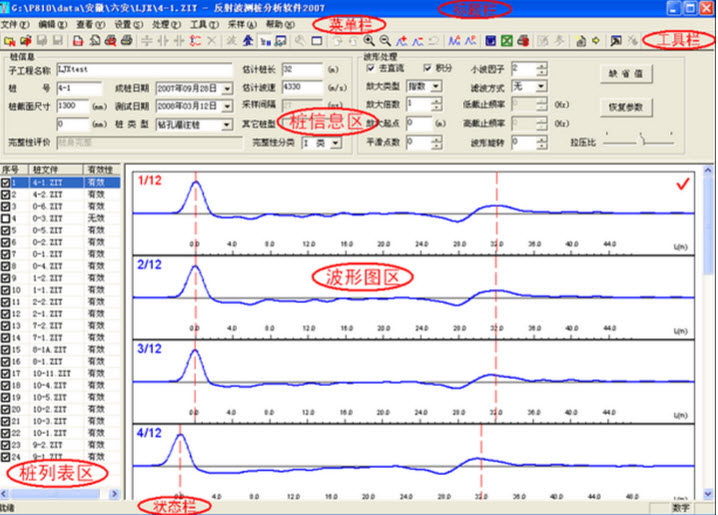The image size is (718, 515).
Task: Toggle checkbox for row 20 (10-2.ZIT)
Action: tap(5, 409)
